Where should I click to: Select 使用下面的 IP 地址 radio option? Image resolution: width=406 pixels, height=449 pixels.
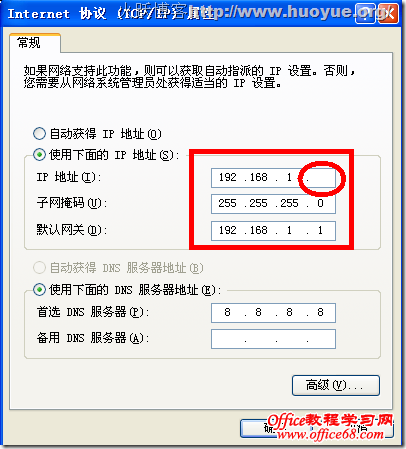[39, 155]
